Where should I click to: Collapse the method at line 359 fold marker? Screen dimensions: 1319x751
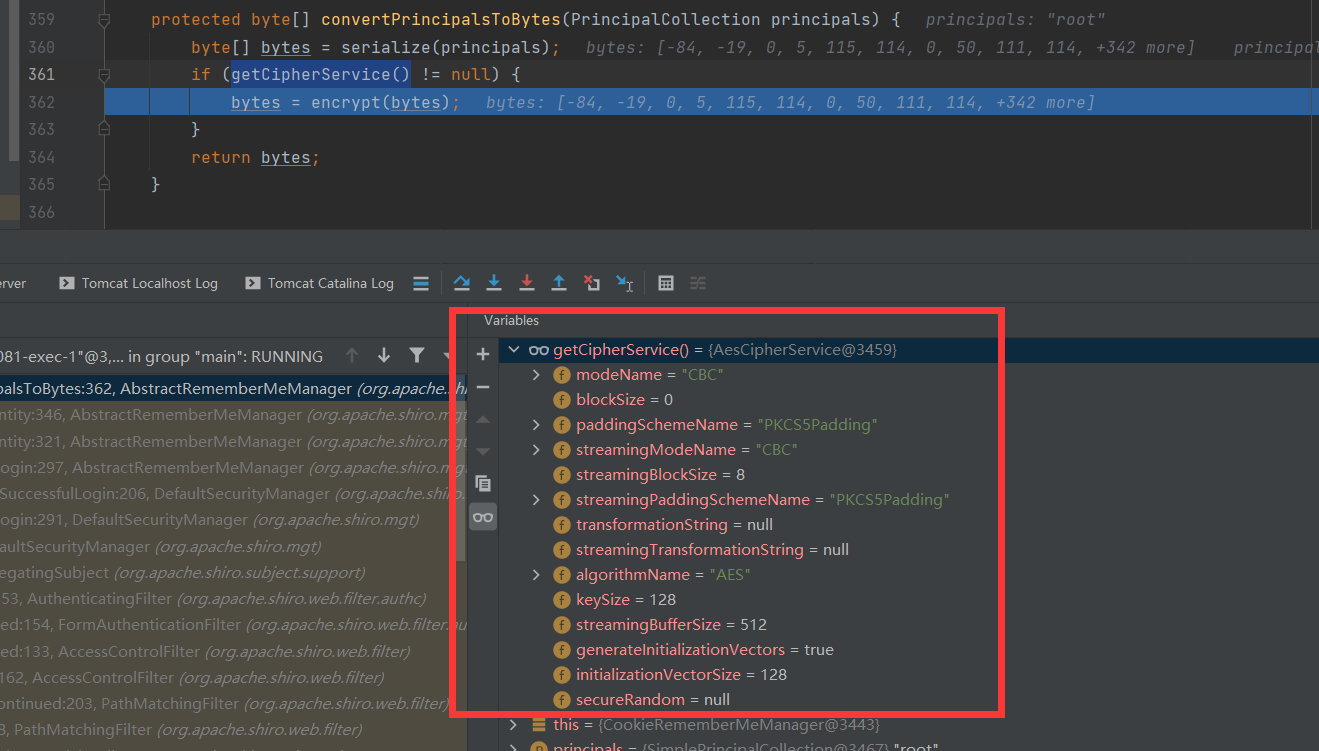pyautogui.click(x=104, y=20)
